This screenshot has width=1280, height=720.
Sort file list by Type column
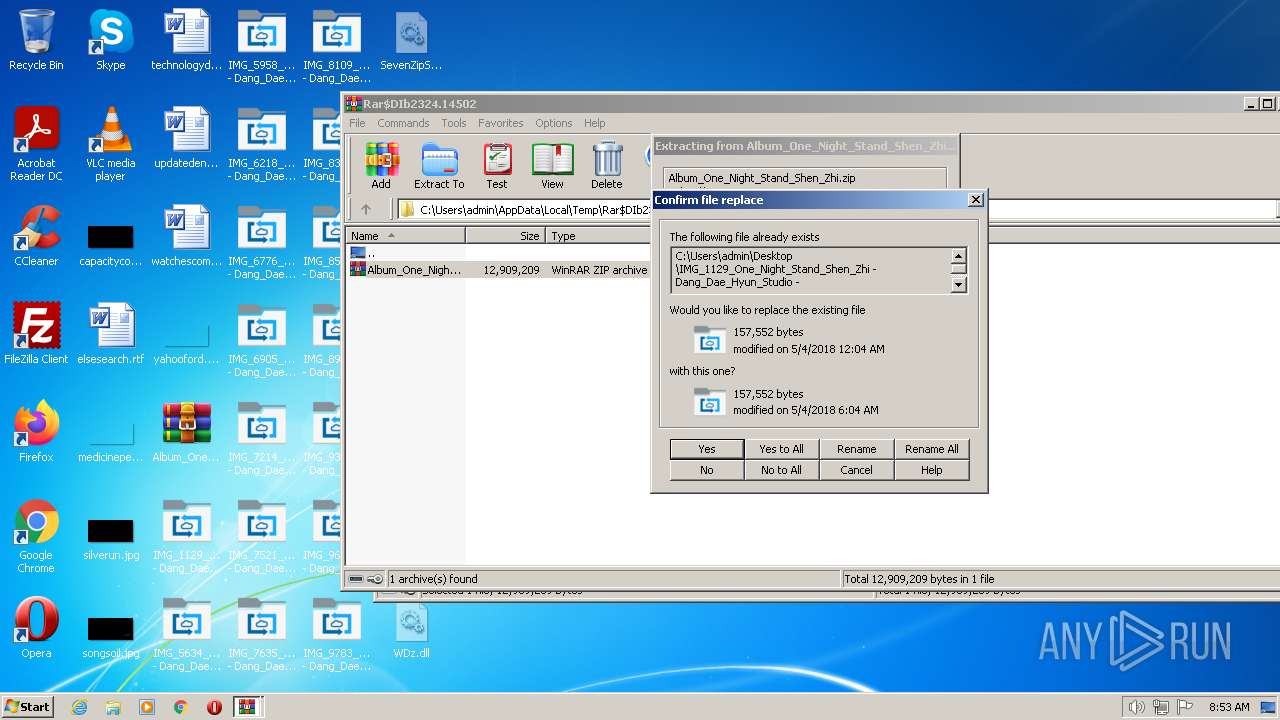pyautogui.click(x=598, y=236)
